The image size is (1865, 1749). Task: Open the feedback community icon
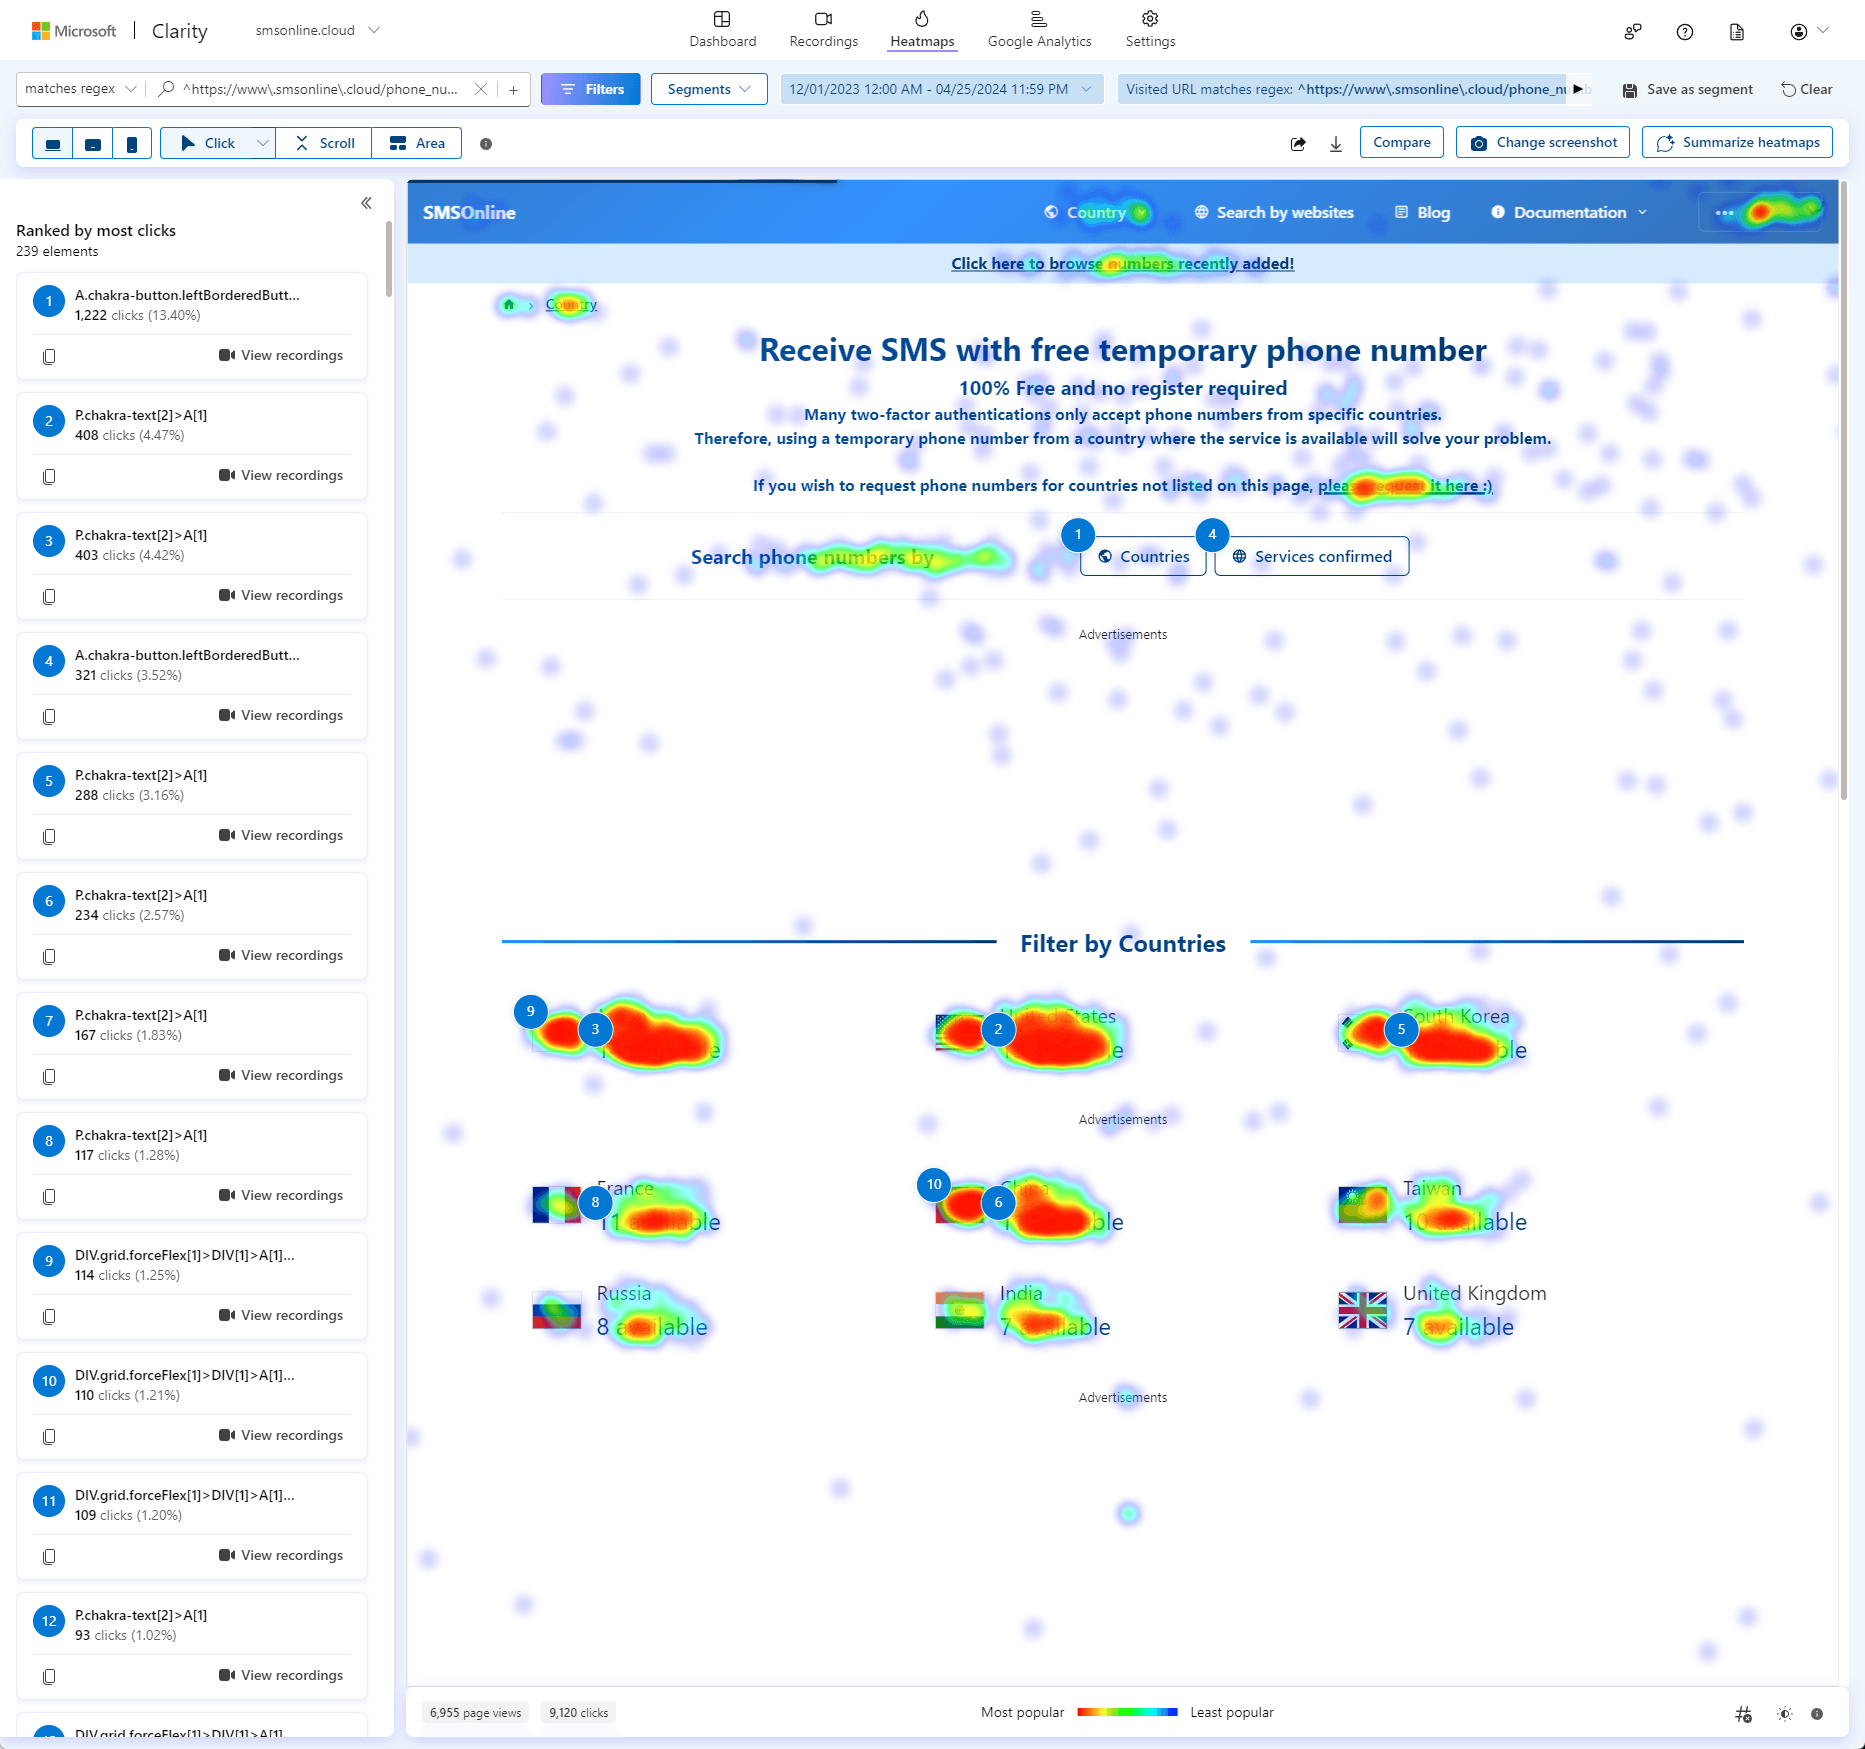point(1633,32)
